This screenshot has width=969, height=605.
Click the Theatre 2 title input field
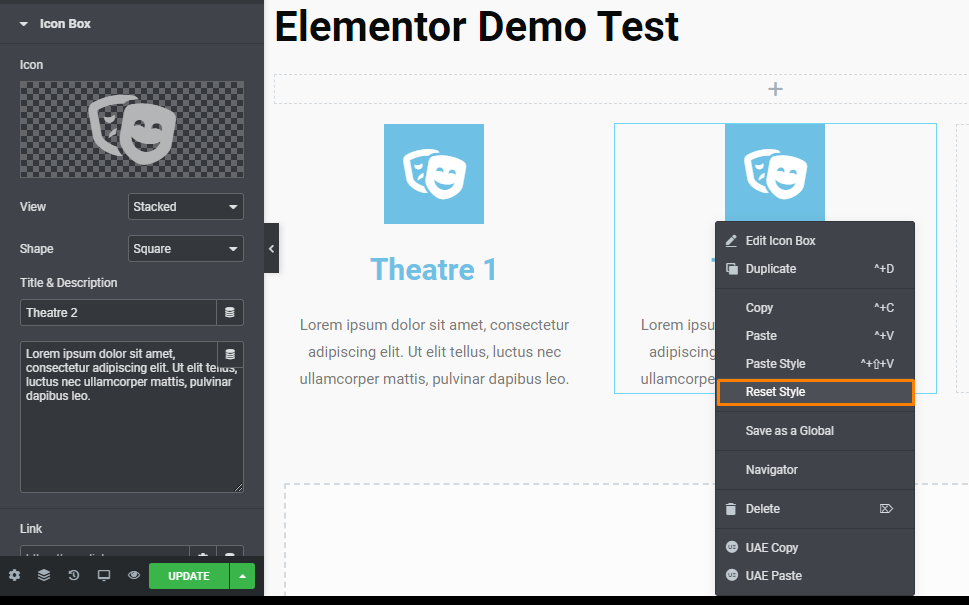(x=118, y=313)
